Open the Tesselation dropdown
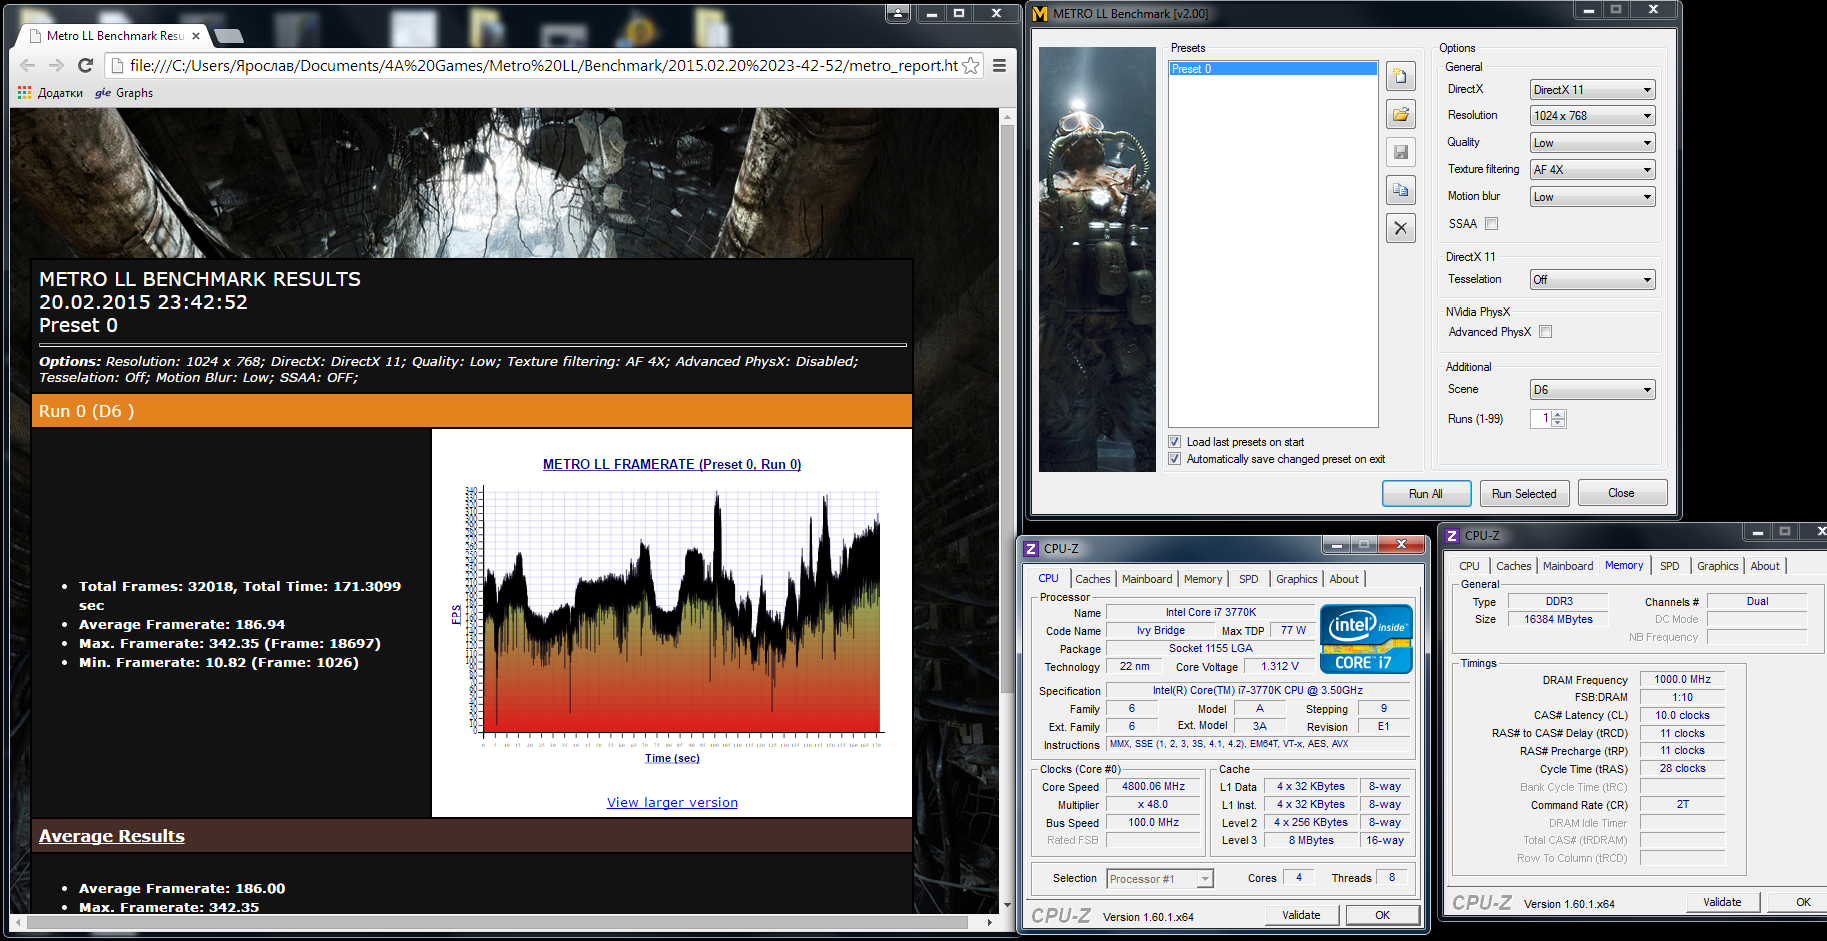The height and width of the screenshot is (941, 1827). click(x=1592, y=280)
